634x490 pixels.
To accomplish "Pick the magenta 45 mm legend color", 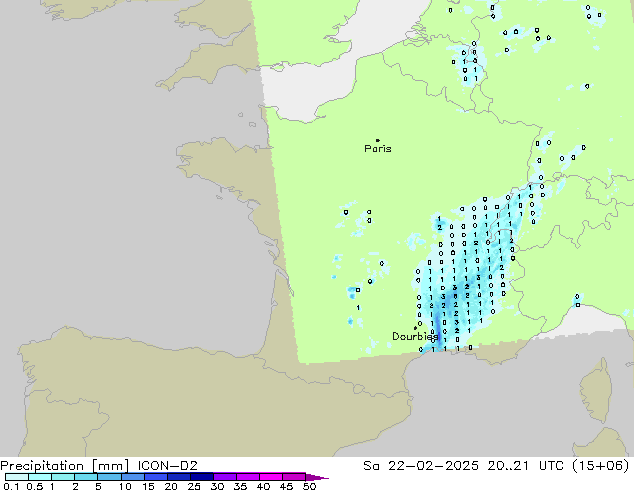I will pos(294,477).
